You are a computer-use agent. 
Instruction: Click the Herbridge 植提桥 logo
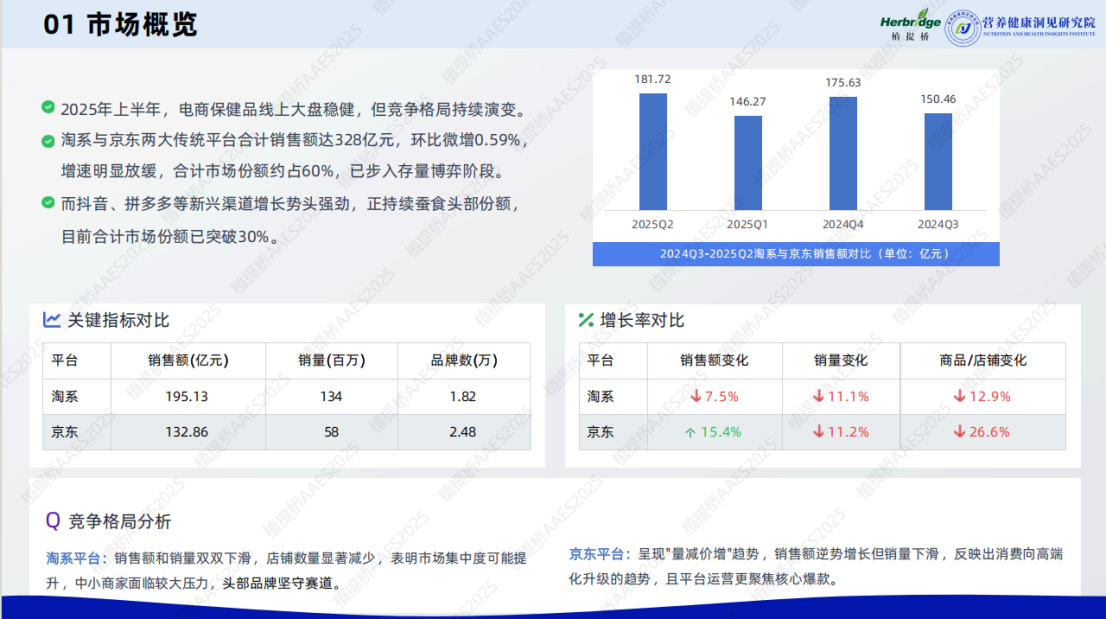pyautogui.click(x=910, y=25)
